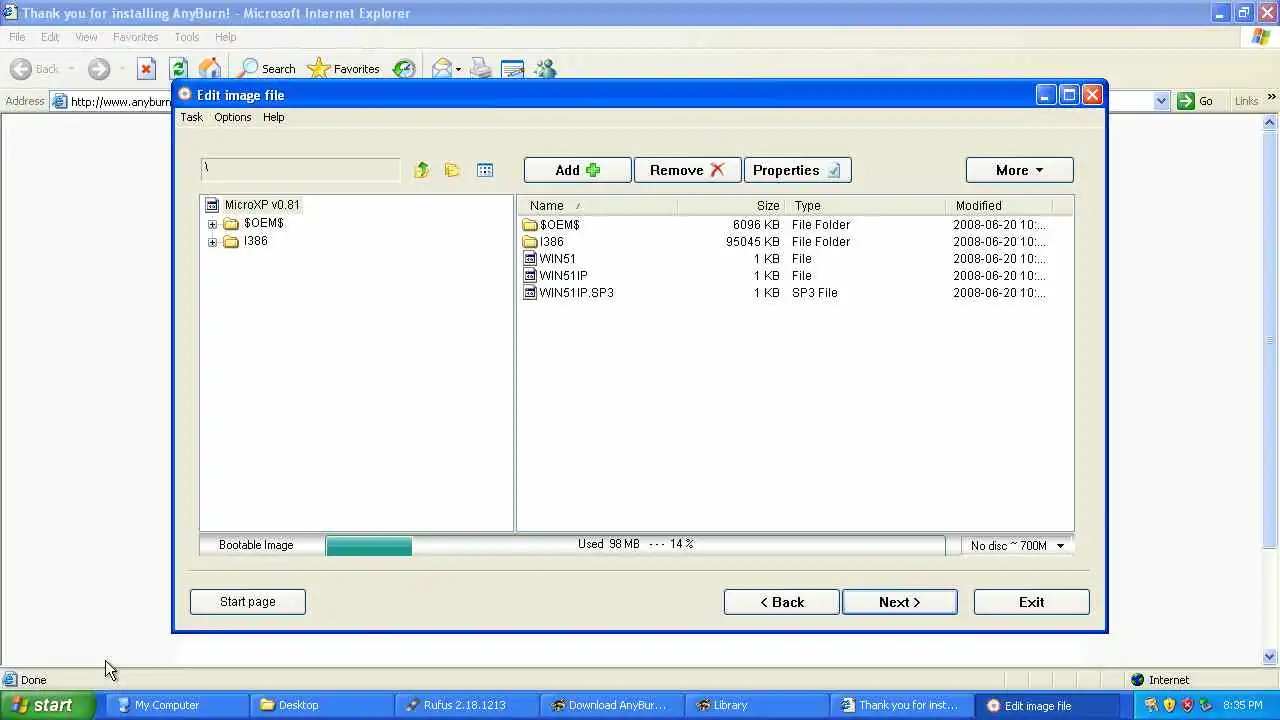
Task: Click red shield alert tray icon
Action: (x=1187, y=705)
